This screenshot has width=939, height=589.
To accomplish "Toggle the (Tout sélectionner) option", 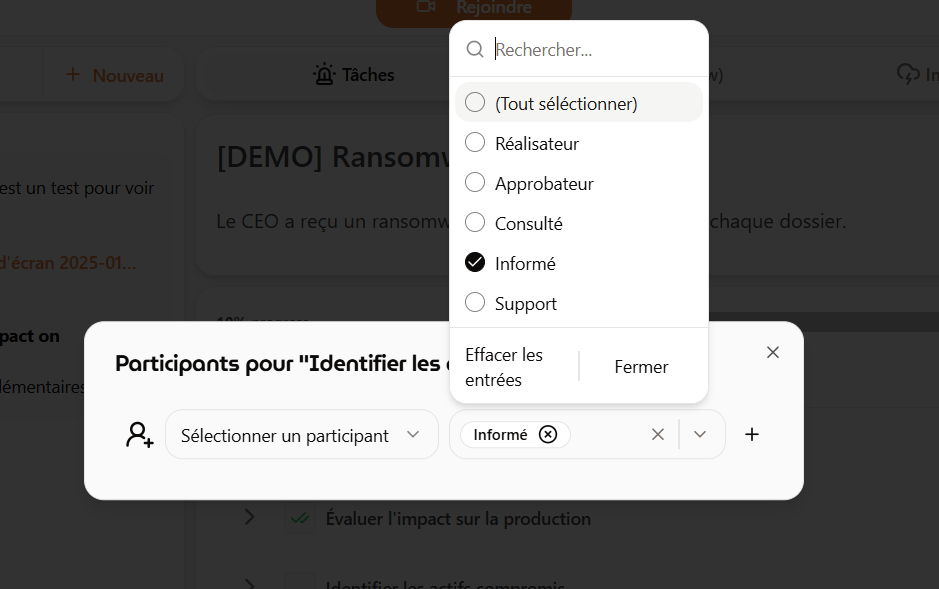I will pos(476,103).
